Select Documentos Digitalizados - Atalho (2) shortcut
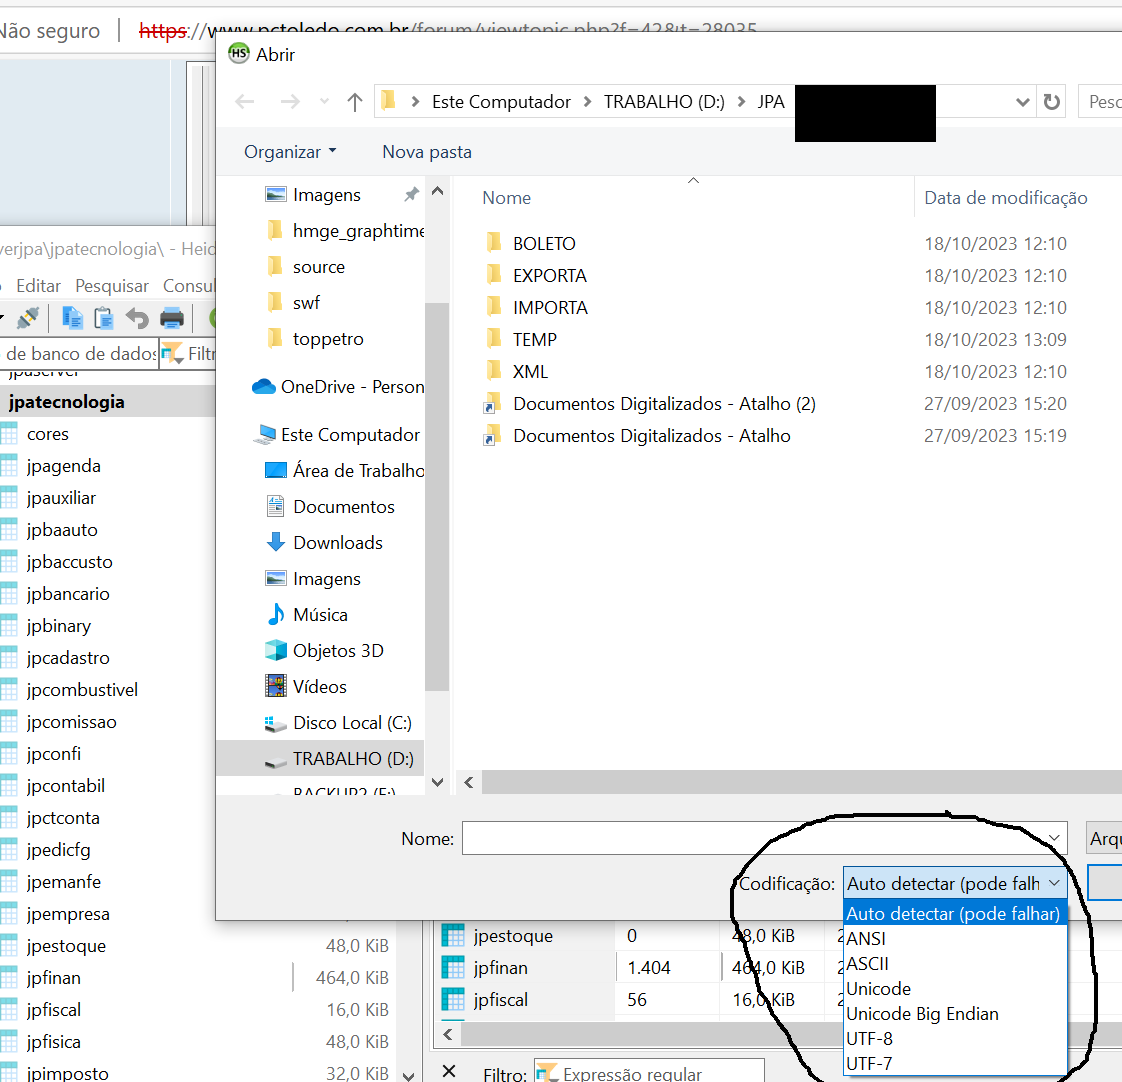The image size is (1122, 1082). [x=664, y=404]
